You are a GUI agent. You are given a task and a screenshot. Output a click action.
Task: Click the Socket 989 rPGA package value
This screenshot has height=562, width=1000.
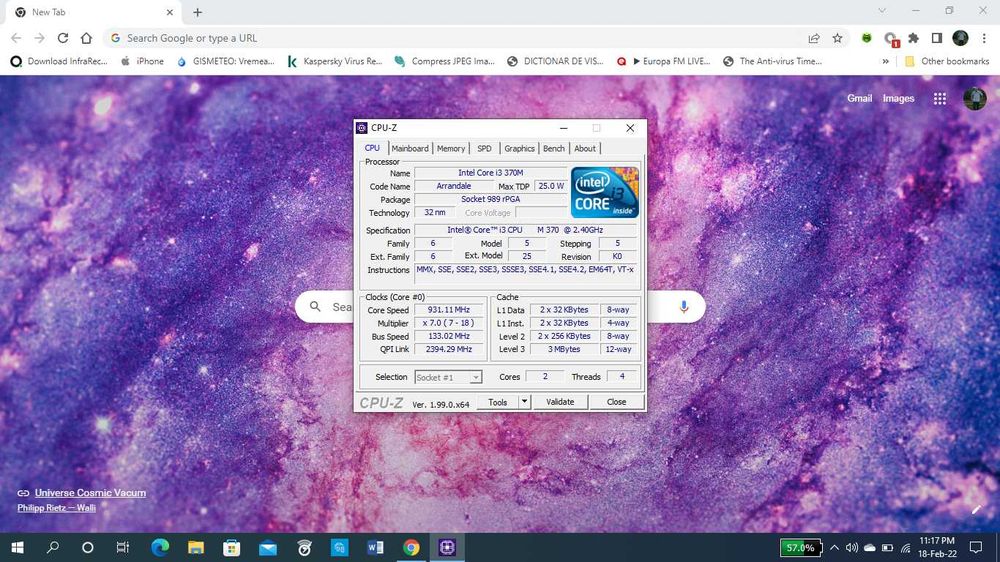[490, 199]
